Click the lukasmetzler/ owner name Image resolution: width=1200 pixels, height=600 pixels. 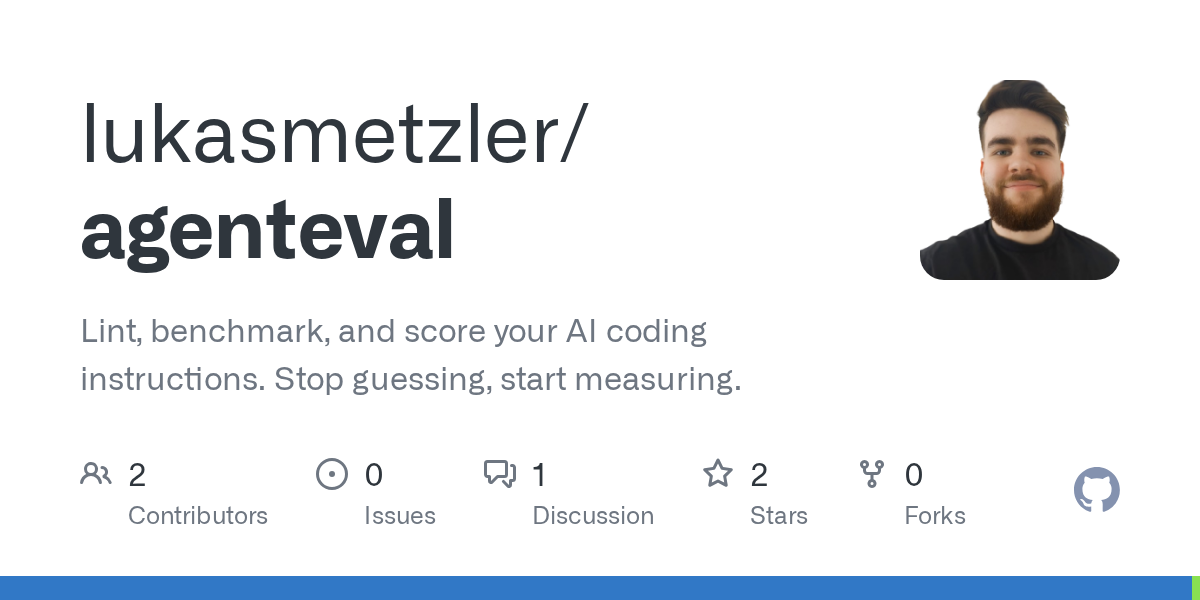(330, 136)
